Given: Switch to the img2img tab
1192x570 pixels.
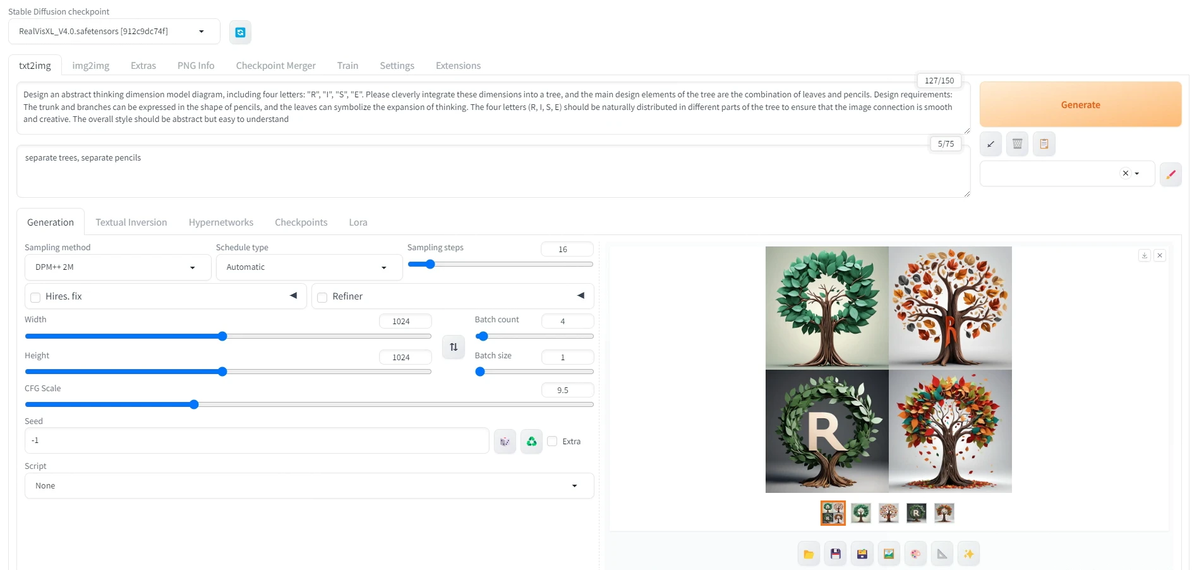Looking at the screenshot, I should coord(90,65).
